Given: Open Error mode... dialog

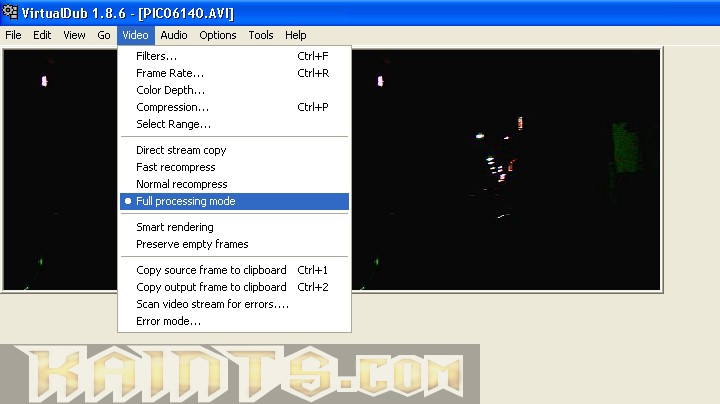Looking at the screenshot, I should (x=234, y=321).
